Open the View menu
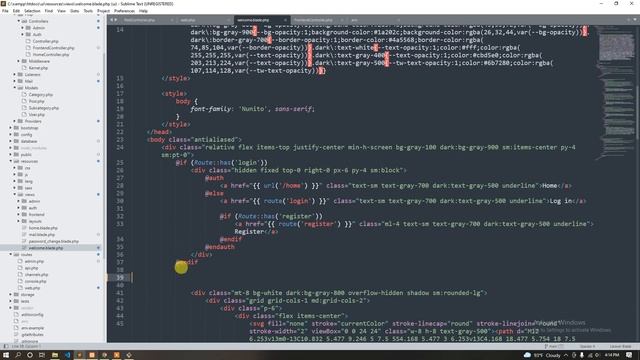Viewport: 640px width, 360px height. click(x=61, y=11)
